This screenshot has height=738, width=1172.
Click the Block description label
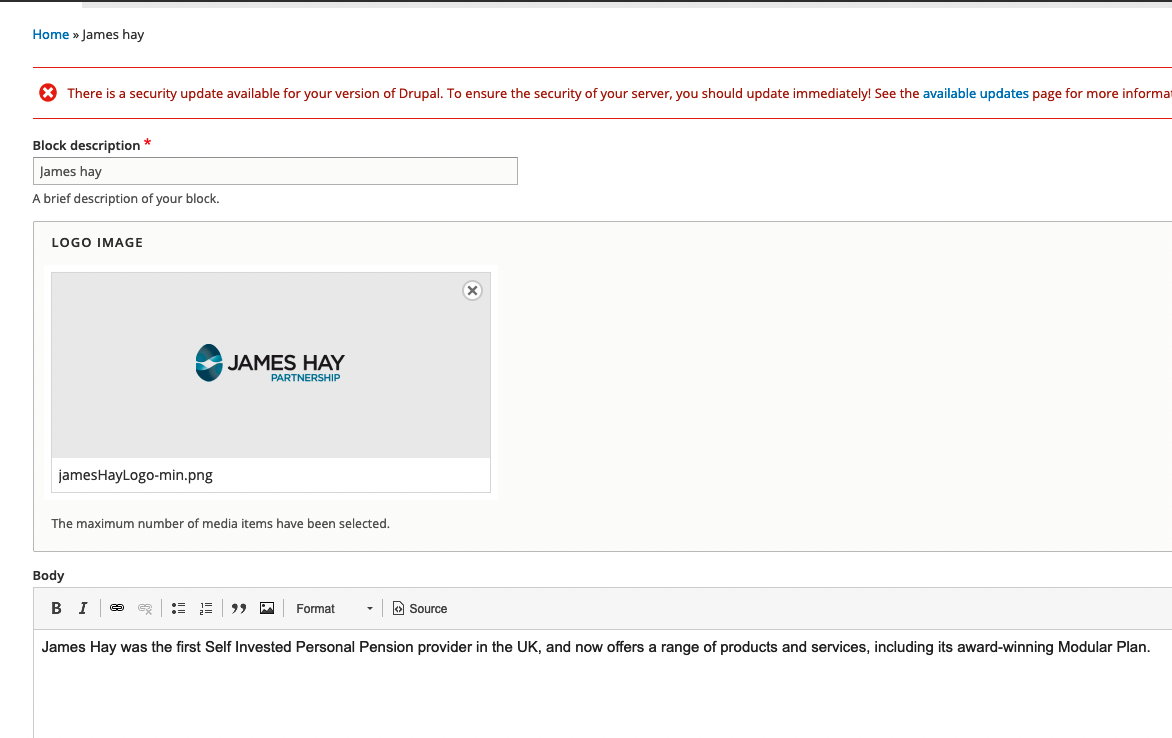tap(86, 145)
